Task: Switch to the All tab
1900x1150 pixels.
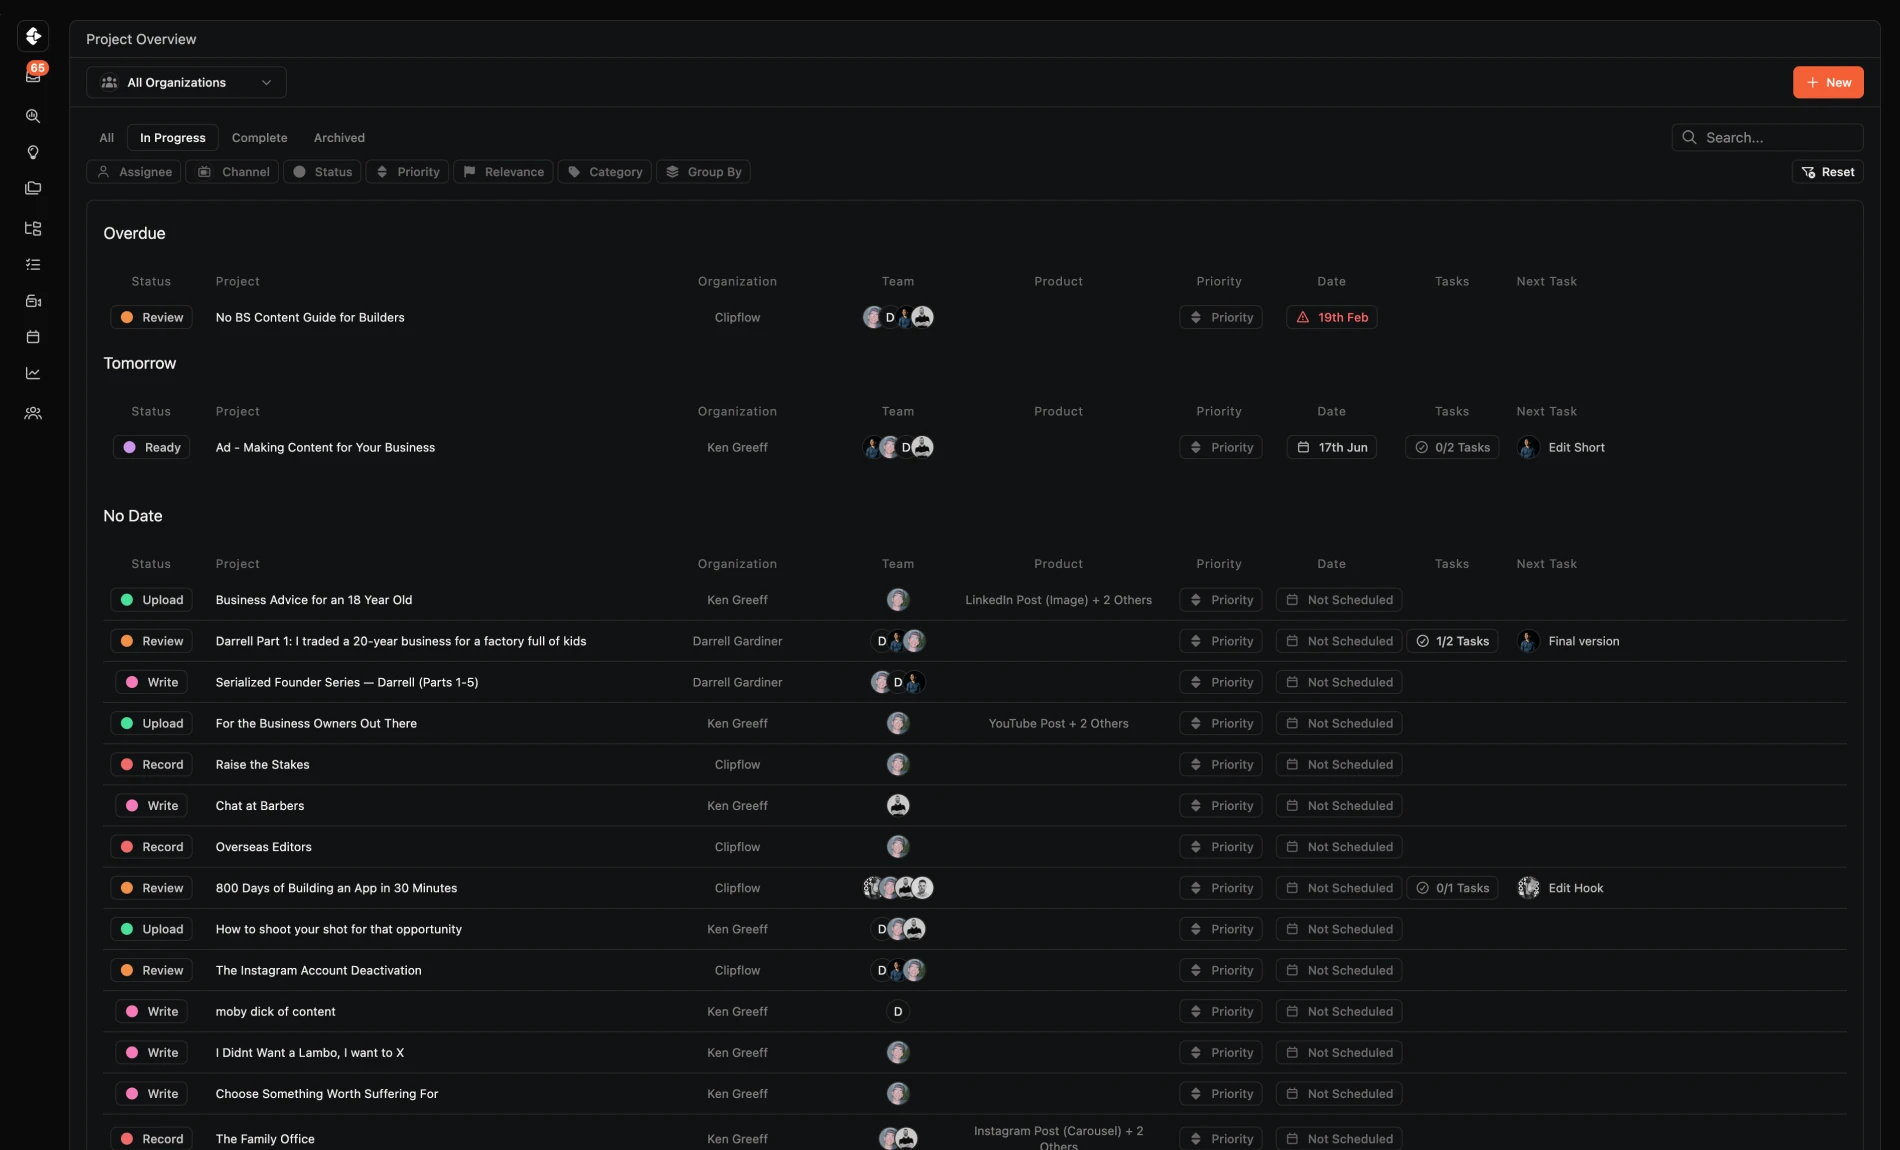Action: (107, 138)
